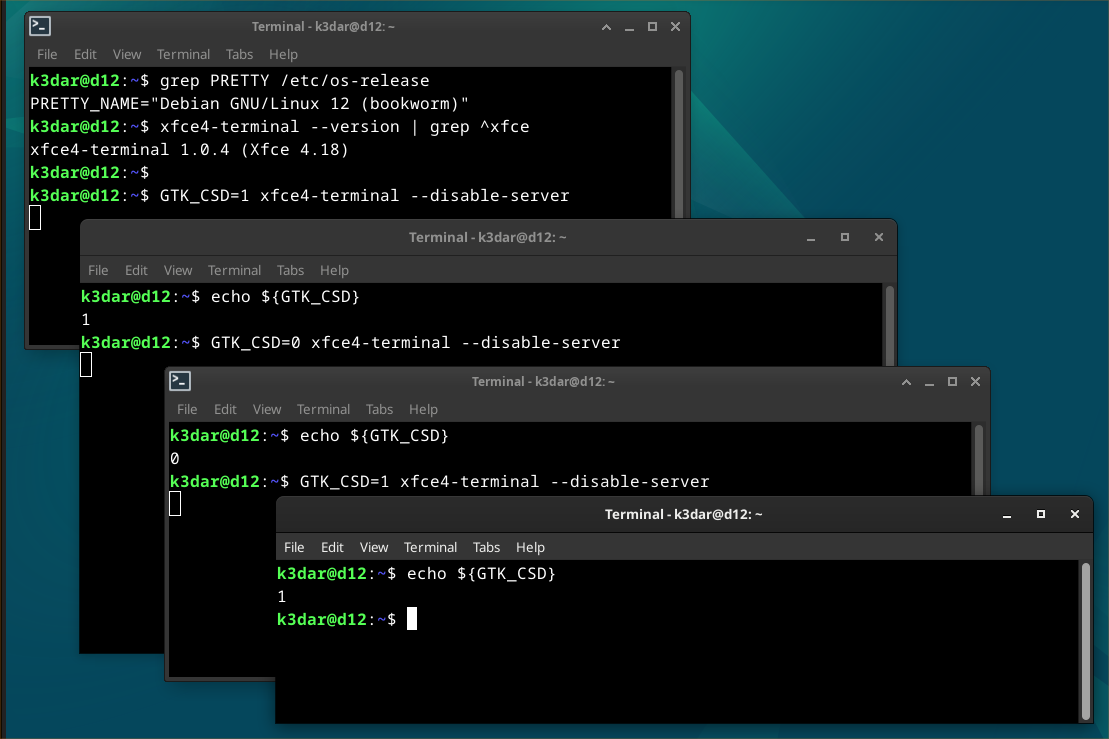Open Edit menu in the window showing output 0
The image size is (1109, 739).
pyautogui.click(x=225, y=409)
